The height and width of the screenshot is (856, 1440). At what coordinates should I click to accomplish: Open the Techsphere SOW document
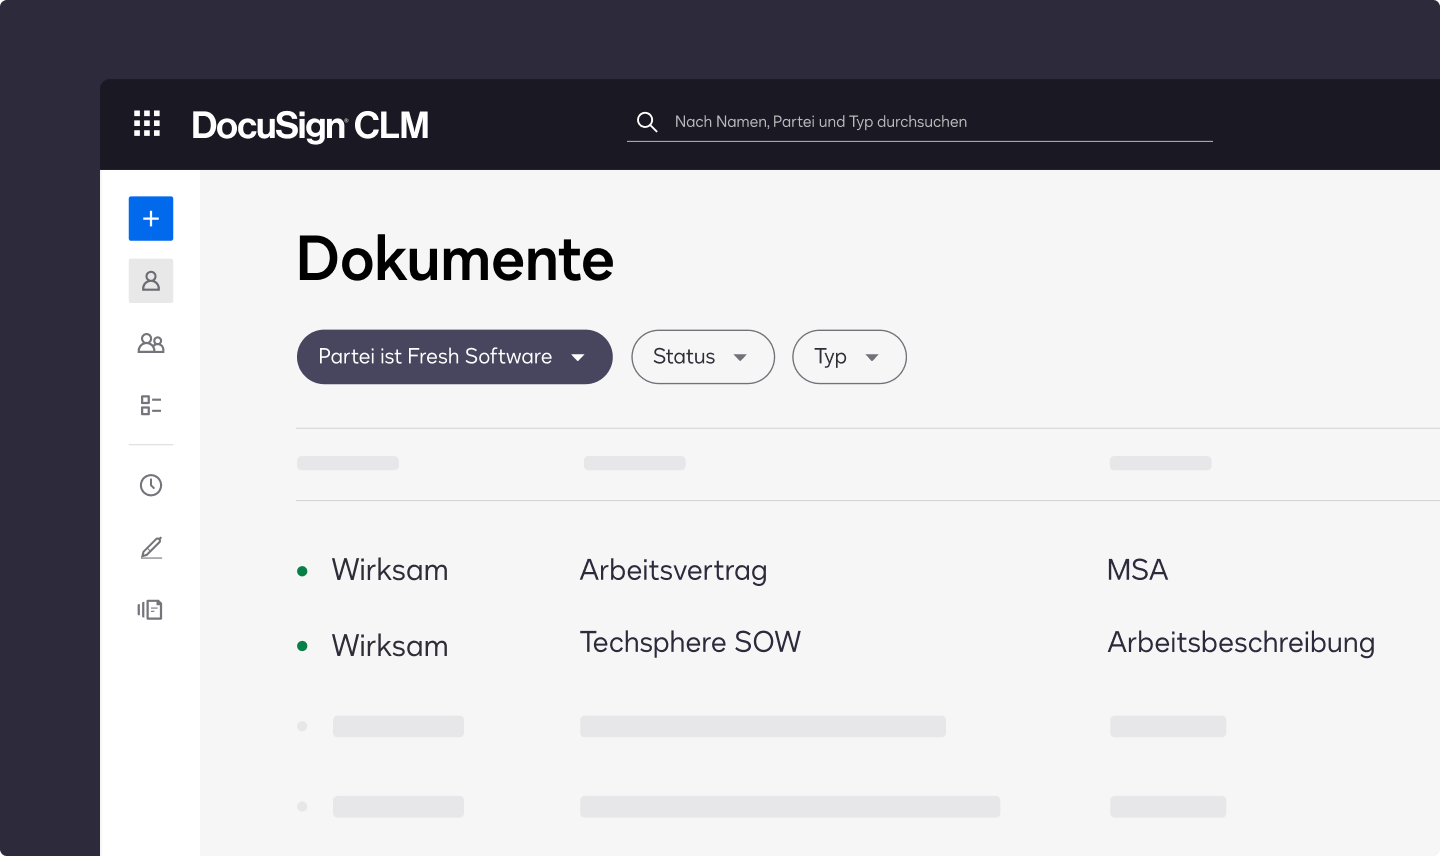click(690, 642)
